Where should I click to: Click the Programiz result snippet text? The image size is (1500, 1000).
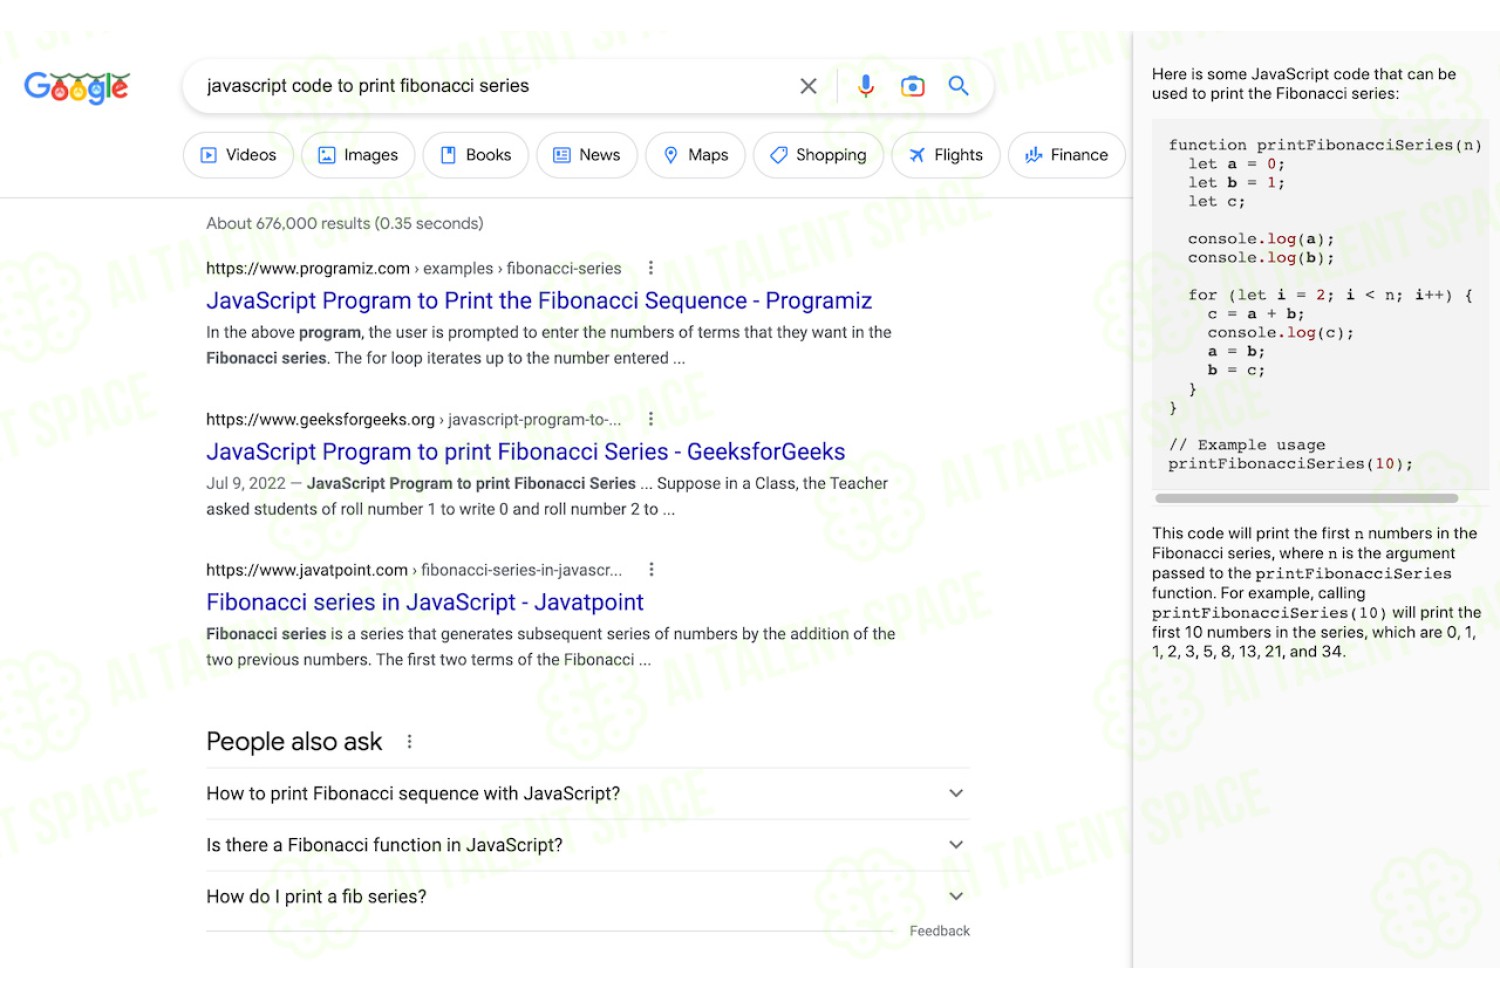click(549, 345)
